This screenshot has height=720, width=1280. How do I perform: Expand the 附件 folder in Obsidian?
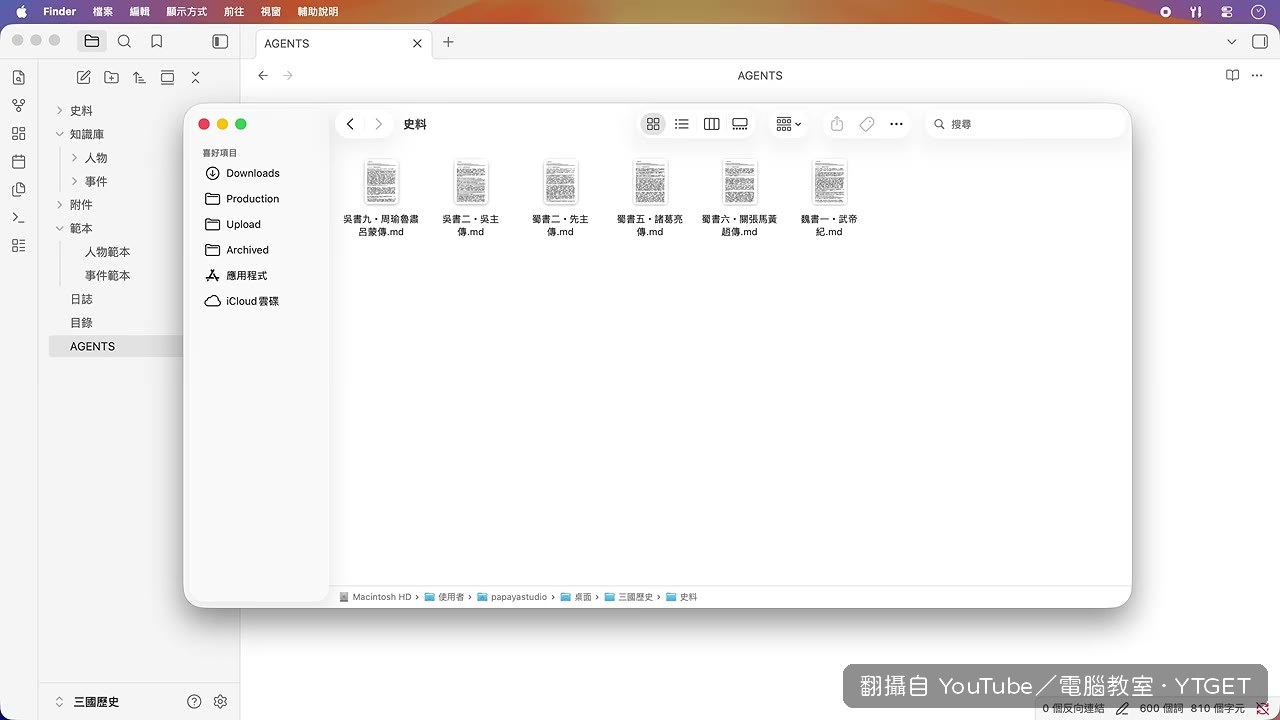(x=59, y=205)
